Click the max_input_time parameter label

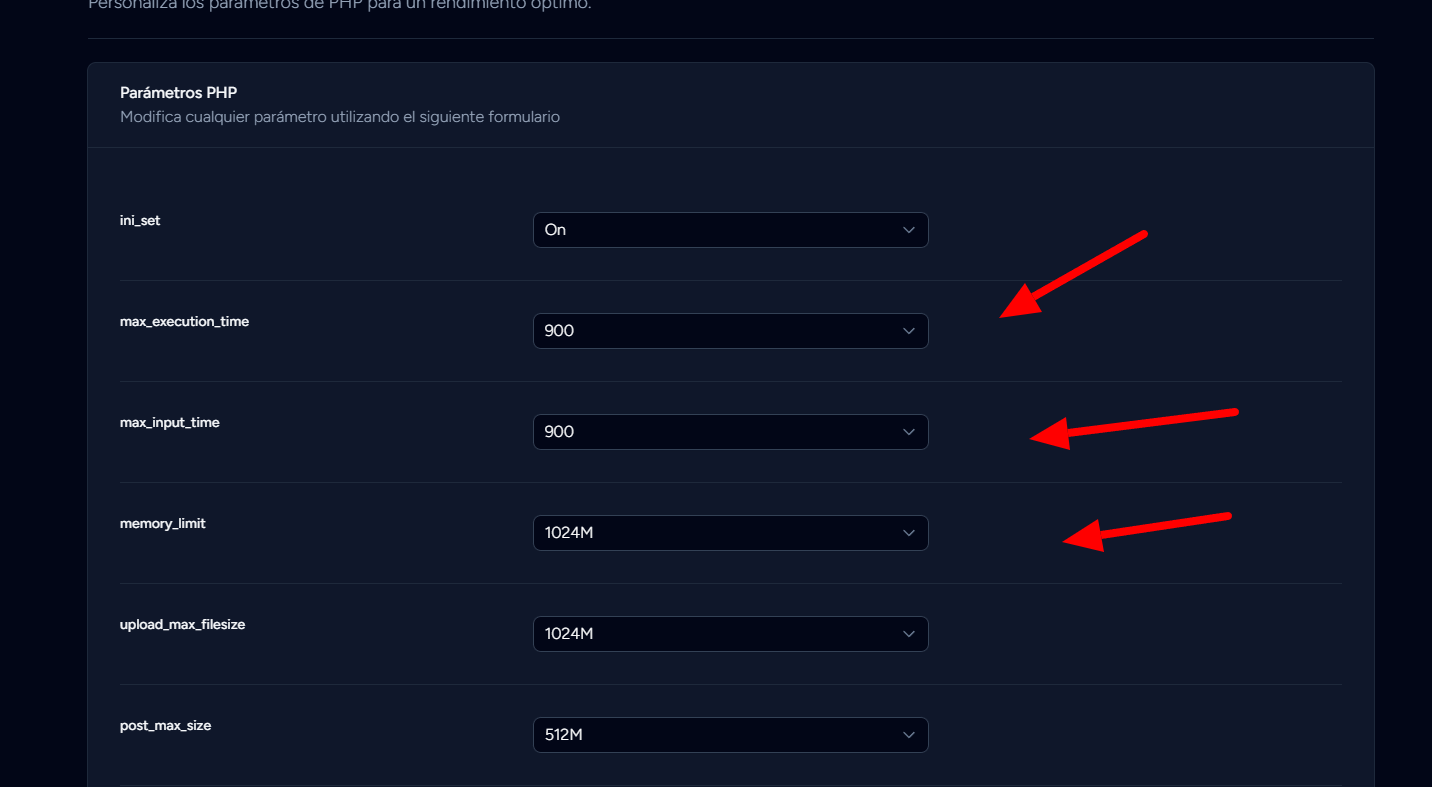pos(170,423)
